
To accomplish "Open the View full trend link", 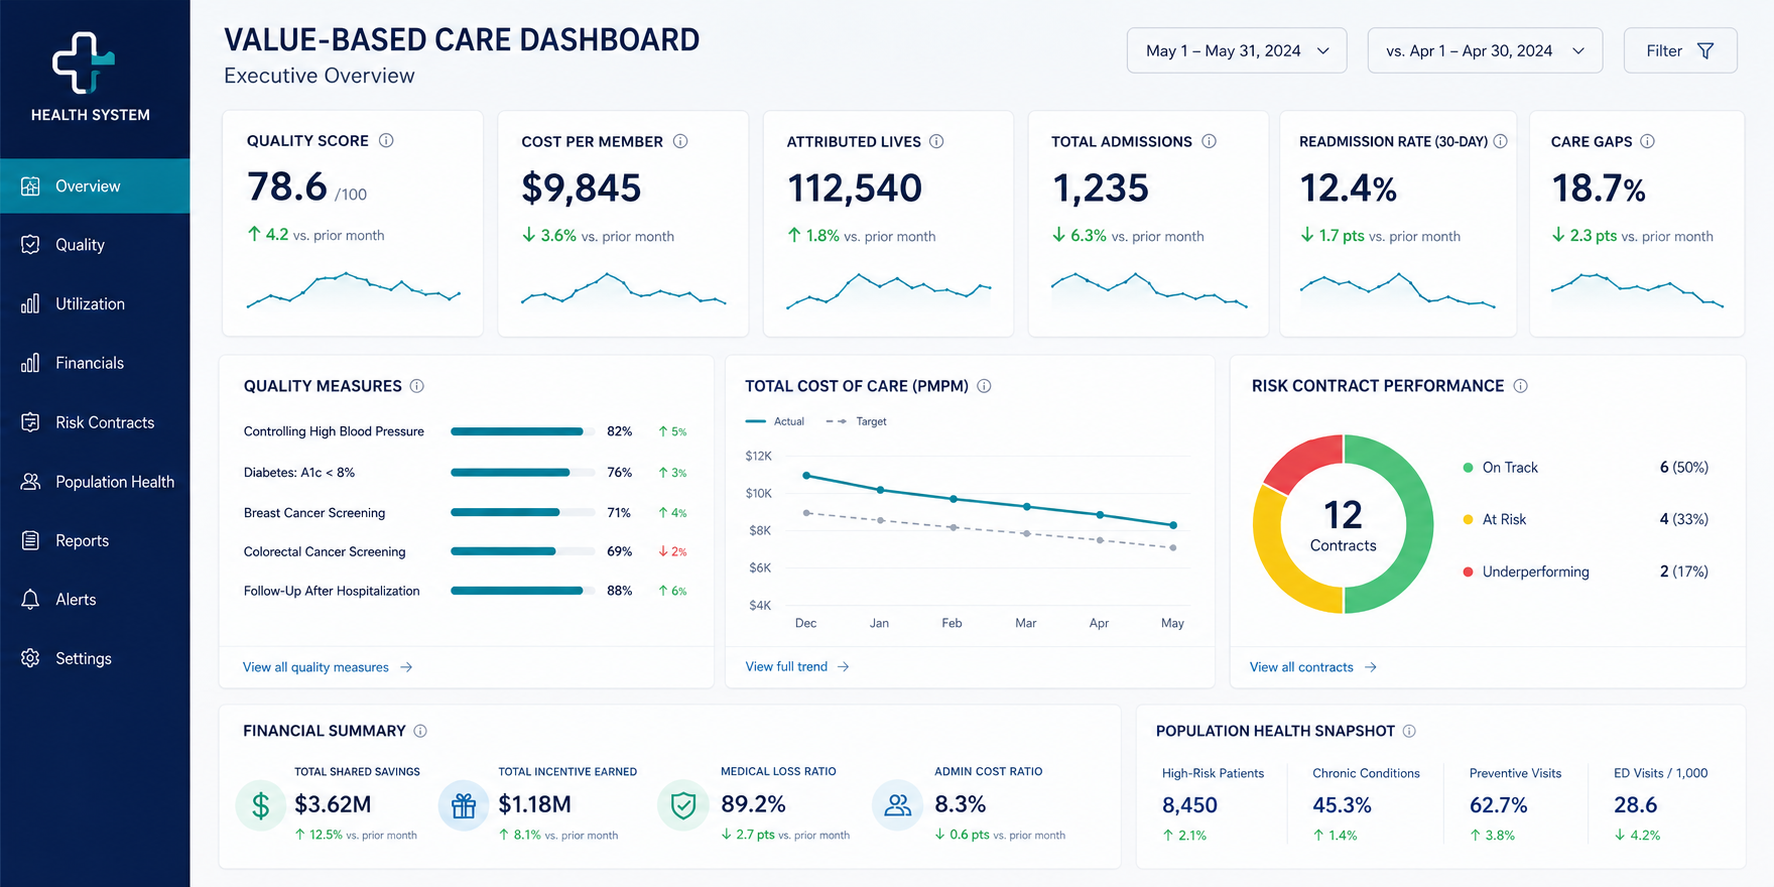I will (x=797, y=666).
